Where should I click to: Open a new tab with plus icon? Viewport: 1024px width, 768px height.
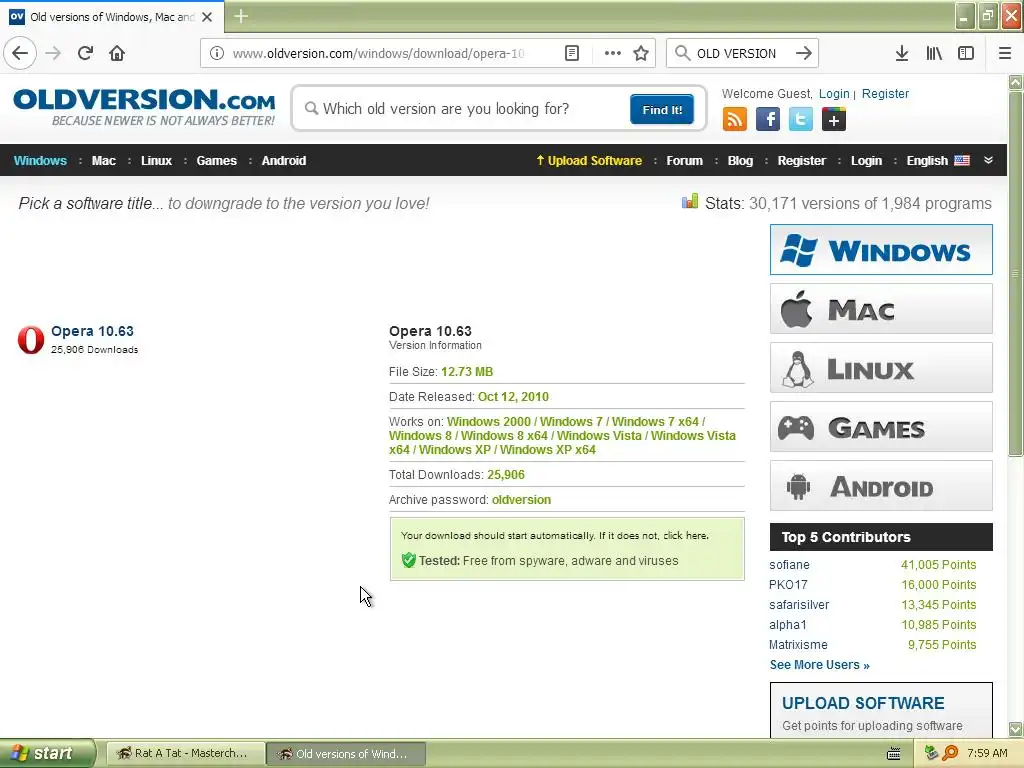241,16
